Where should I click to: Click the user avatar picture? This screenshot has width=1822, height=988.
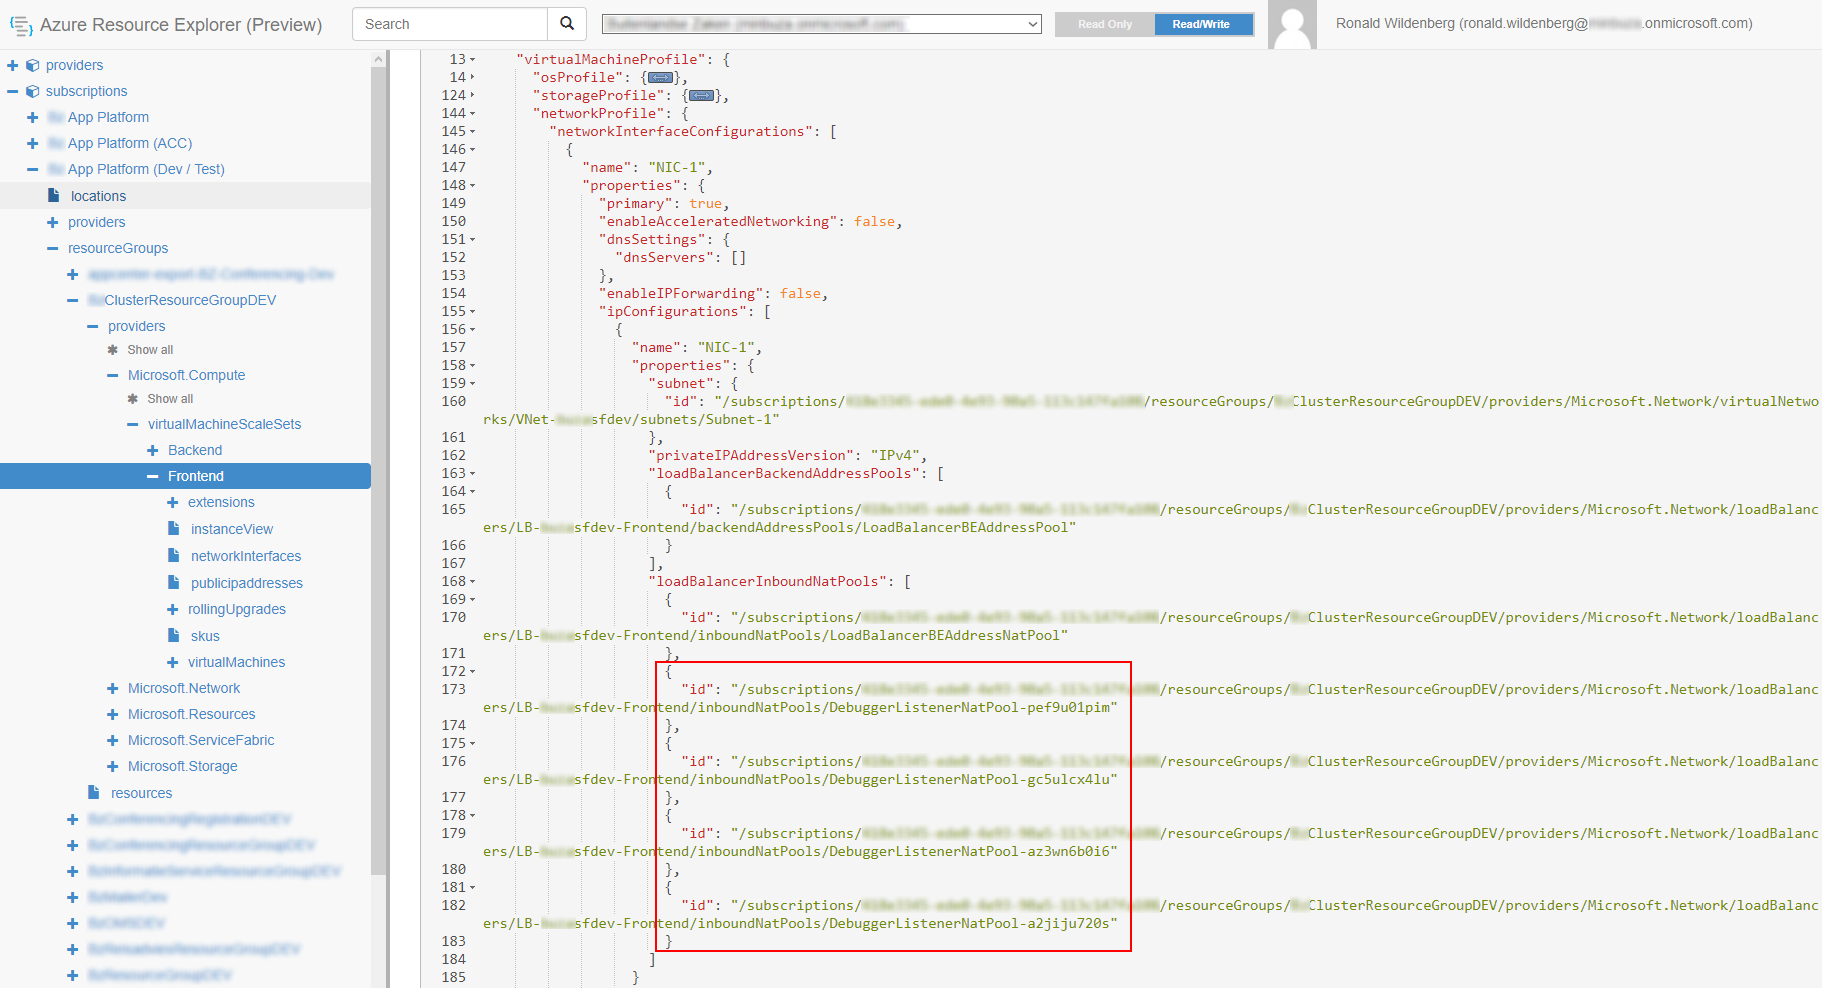tap(1292, 24)
